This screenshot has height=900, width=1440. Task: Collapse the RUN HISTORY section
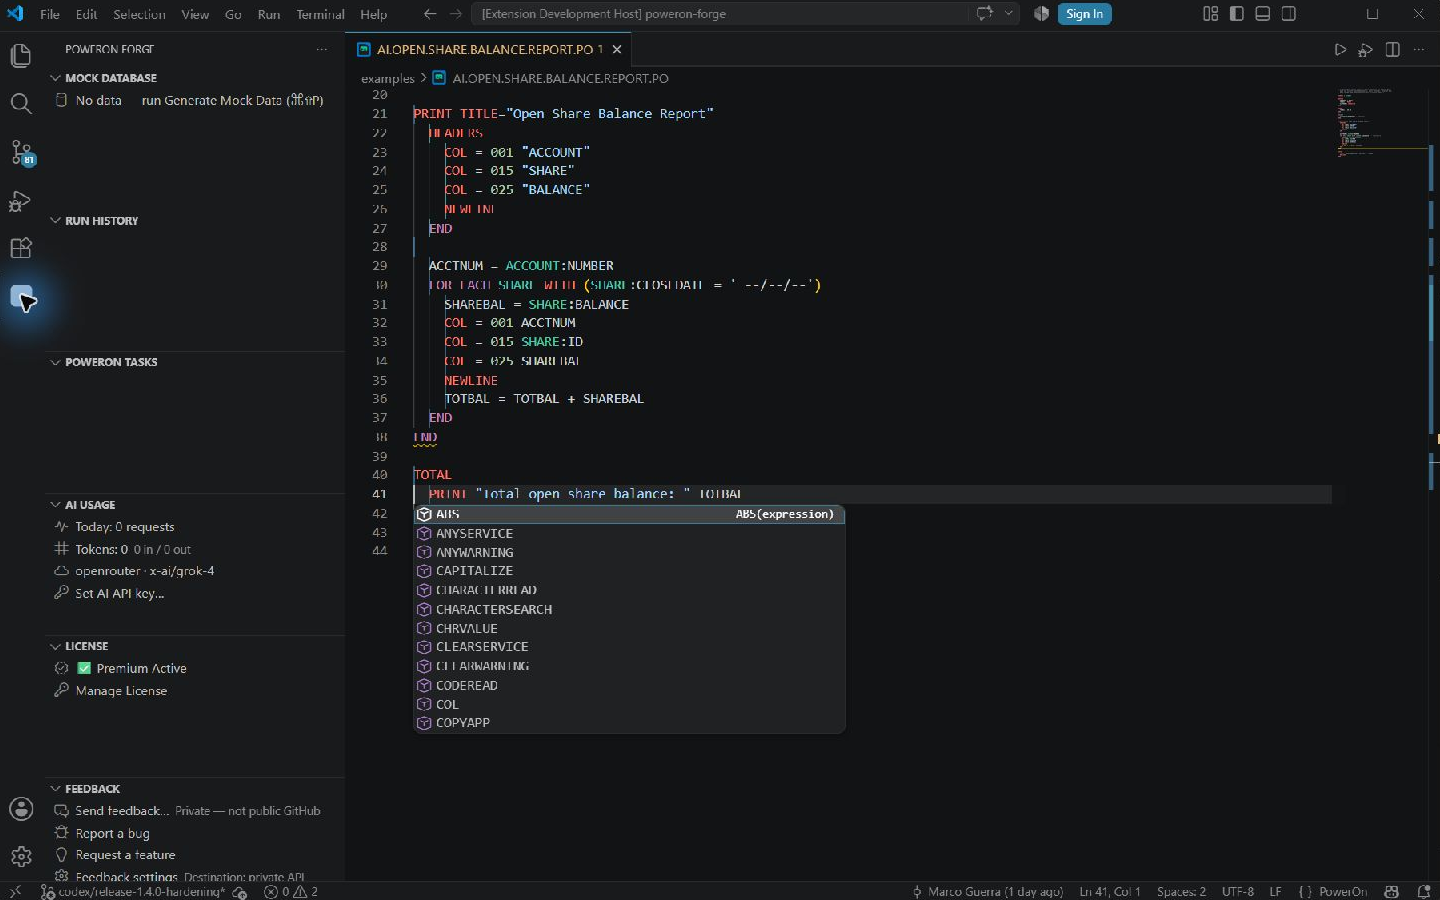[55, 221]
